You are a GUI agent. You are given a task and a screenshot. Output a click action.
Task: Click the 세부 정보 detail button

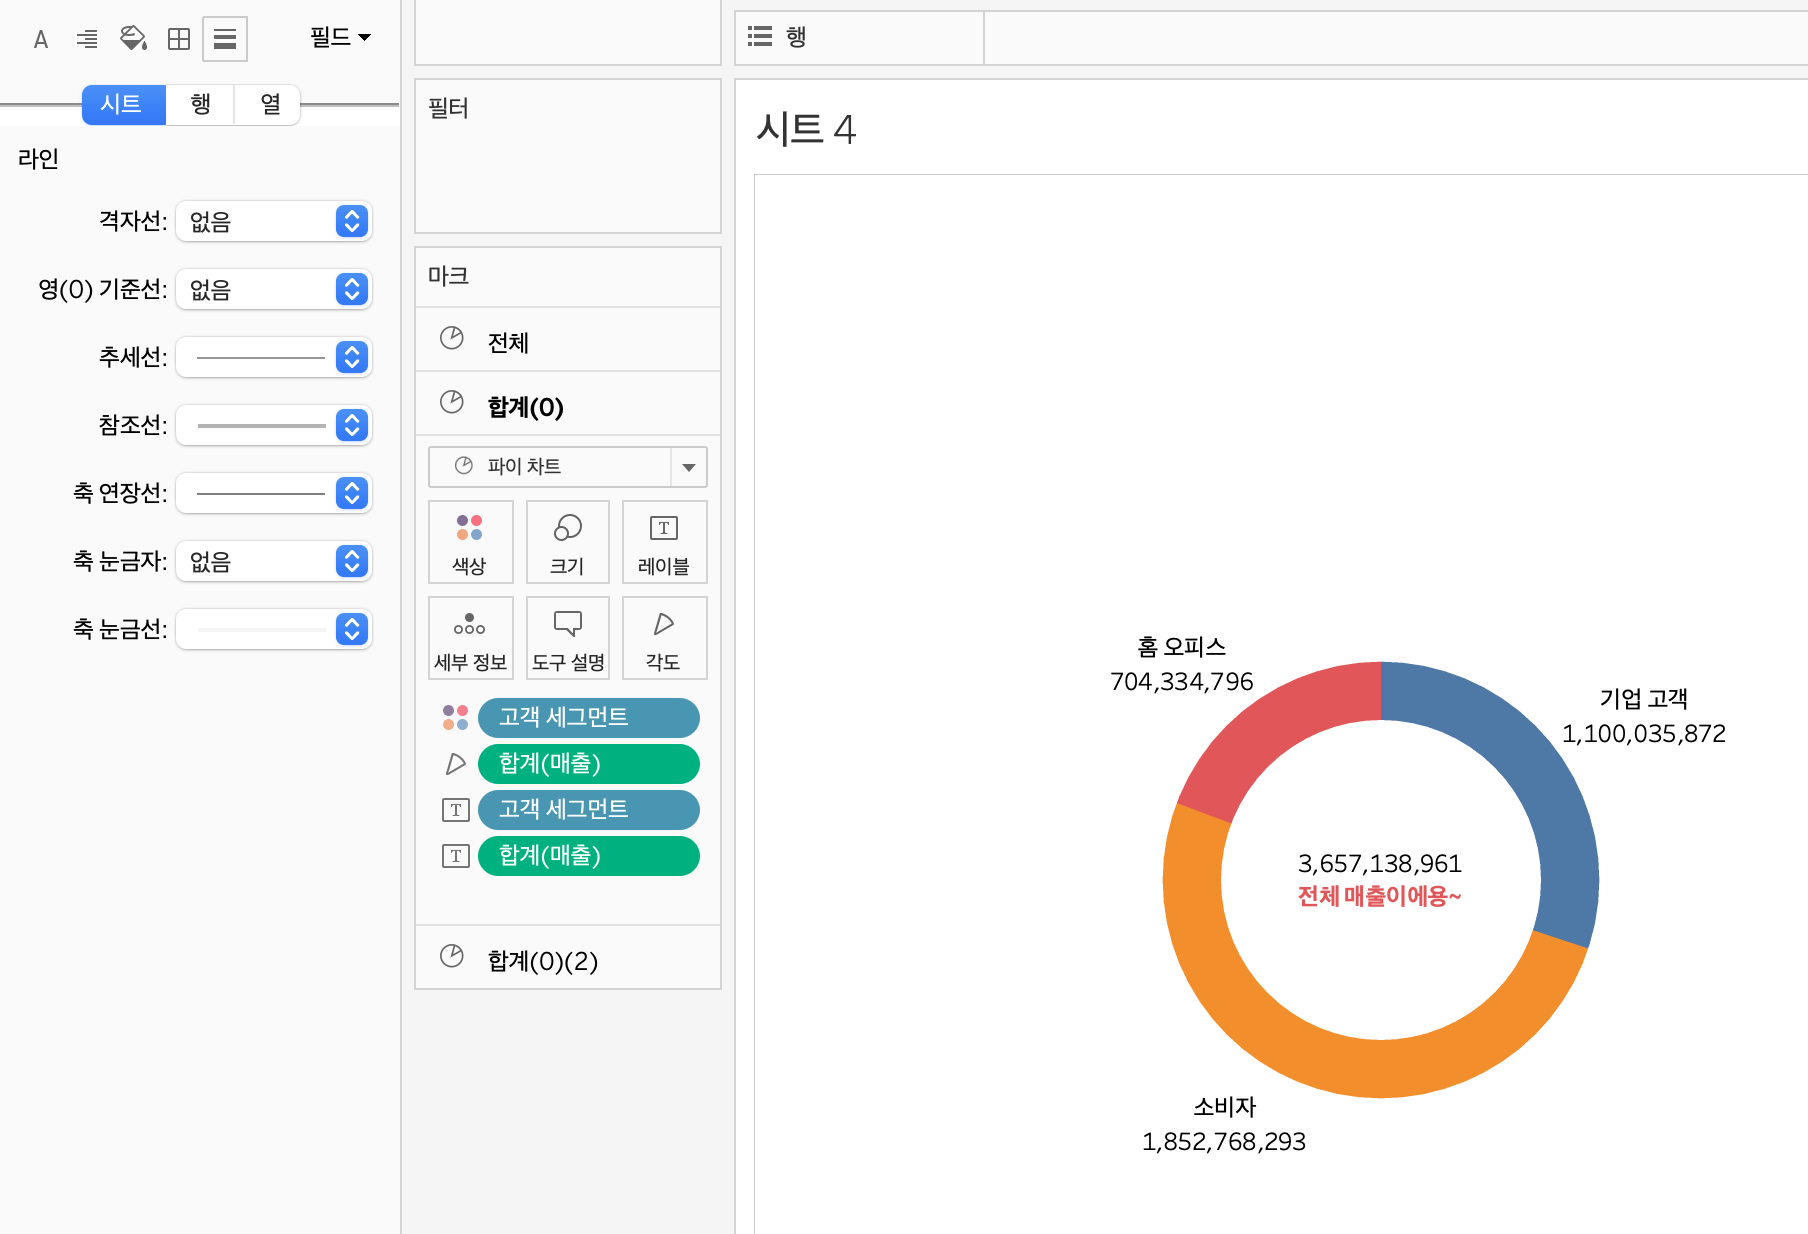tap(470, 638)
